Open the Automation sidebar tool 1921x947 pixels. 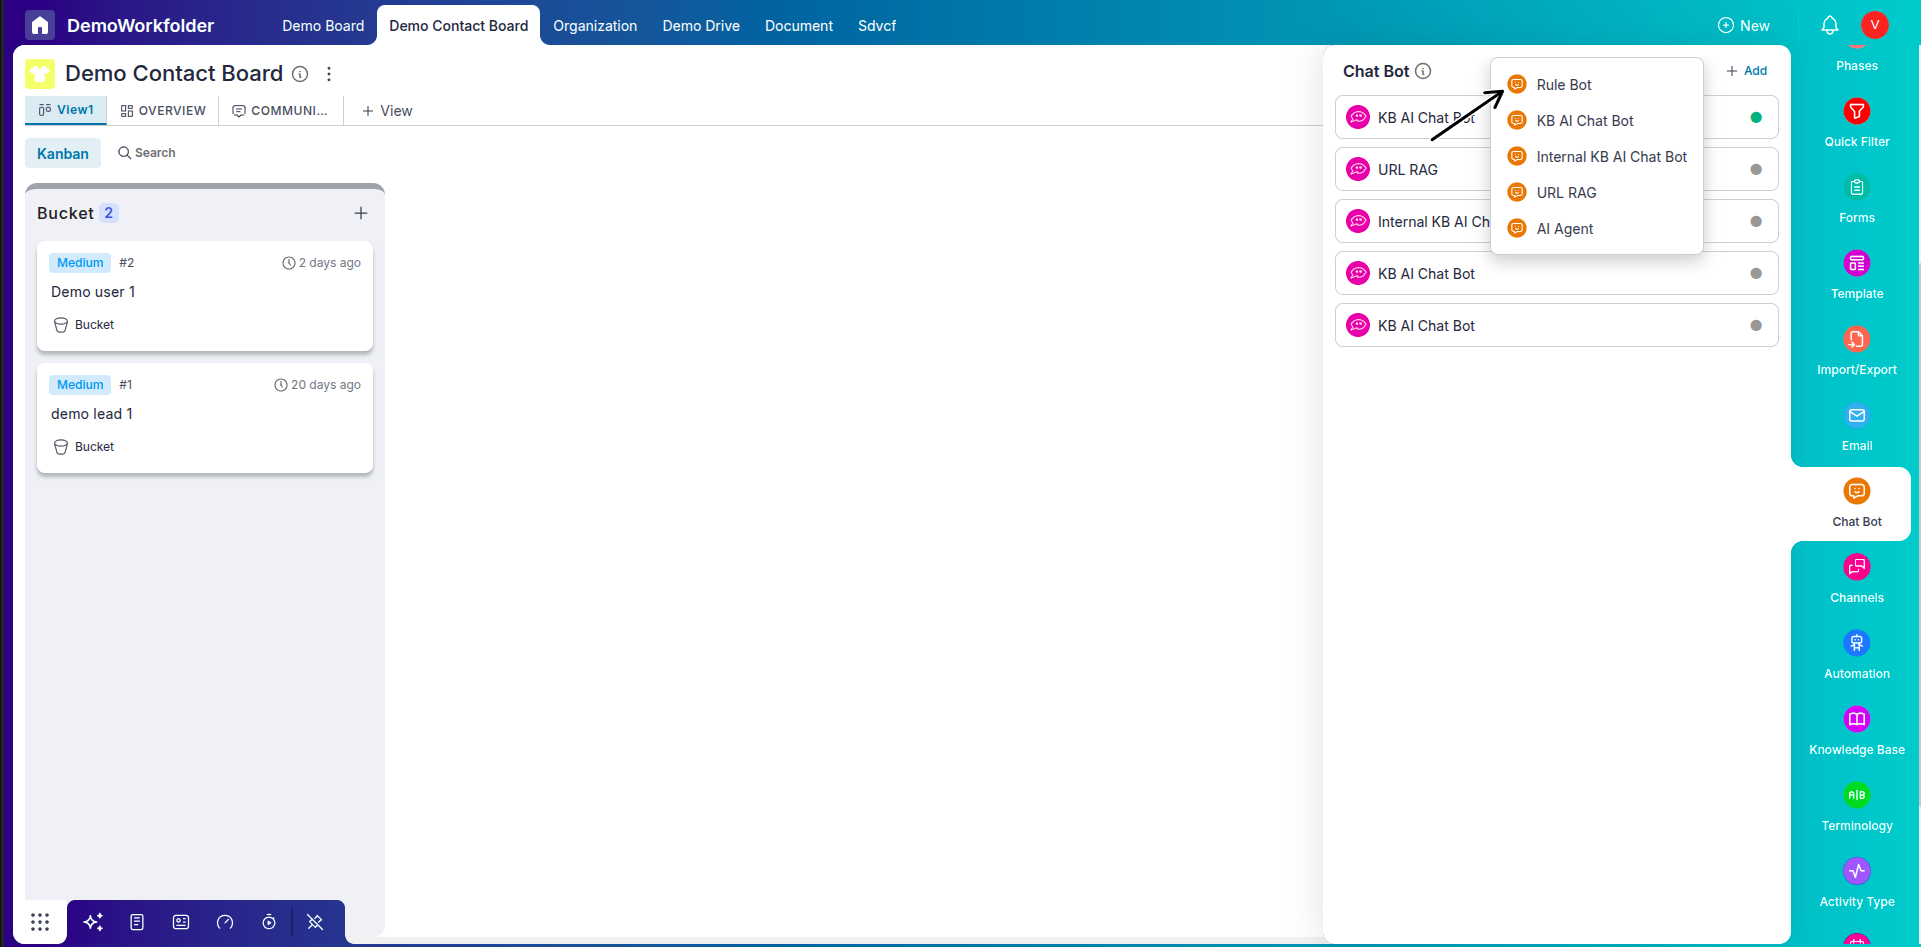click(1857, 655)
